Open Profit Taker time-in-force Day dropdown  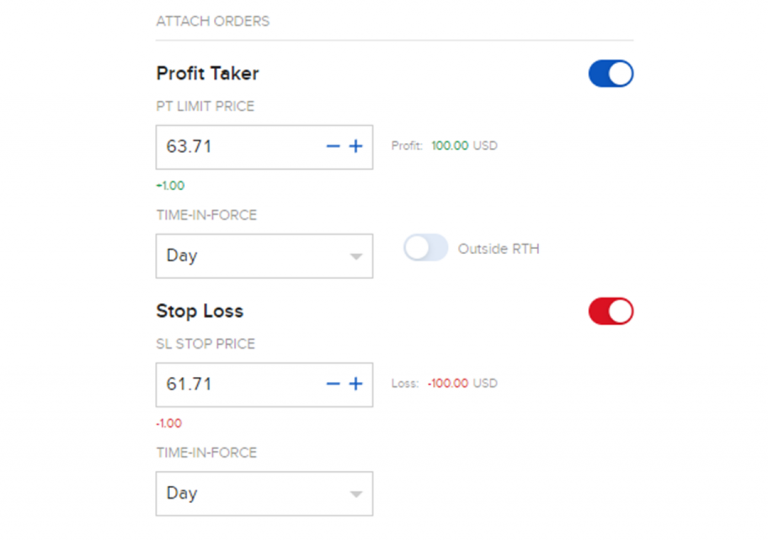coord(264,256)
